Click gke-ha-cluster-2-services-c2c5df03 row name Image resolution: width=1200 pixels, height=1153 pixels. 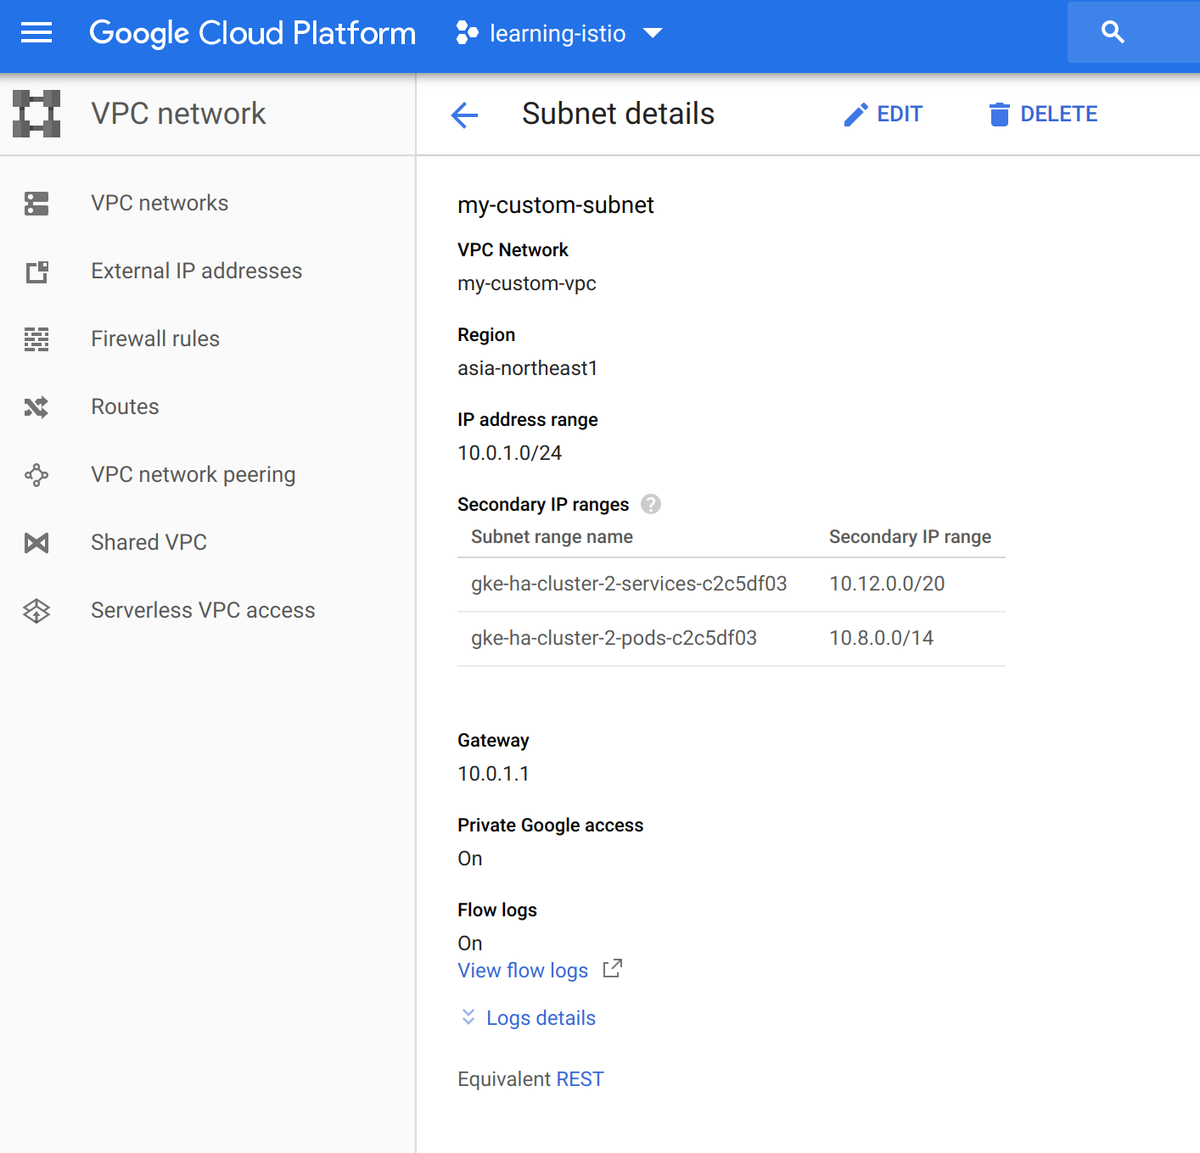(x=629, y=584)
